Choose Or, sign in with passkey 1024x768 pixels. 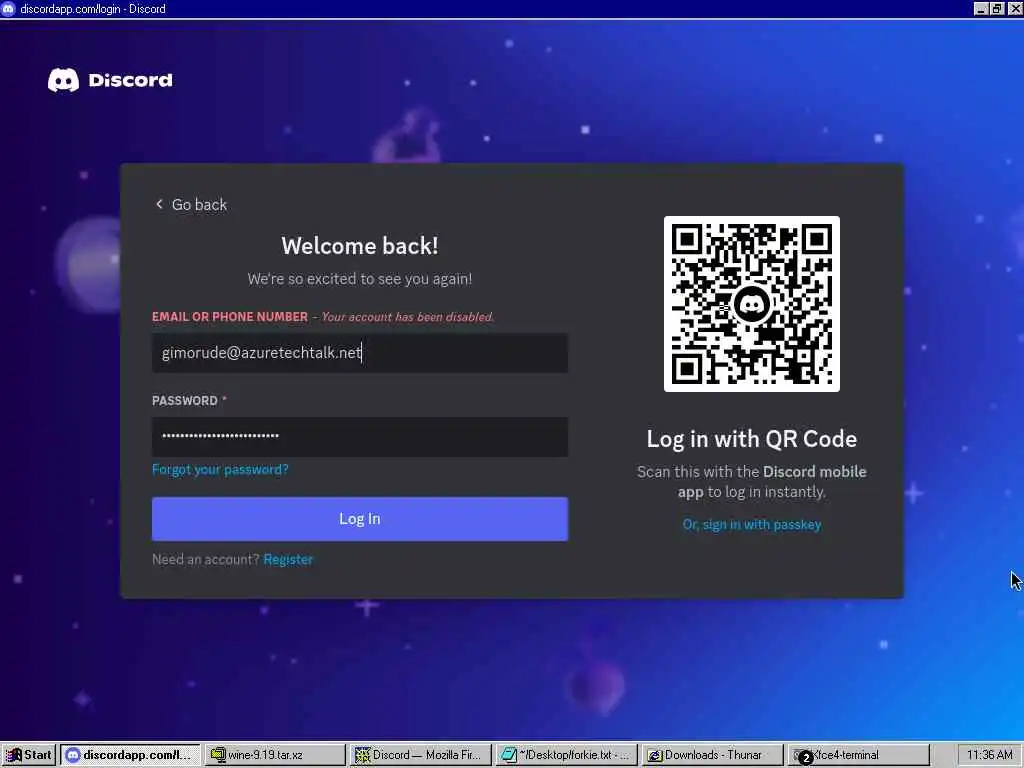coord(752,524)
